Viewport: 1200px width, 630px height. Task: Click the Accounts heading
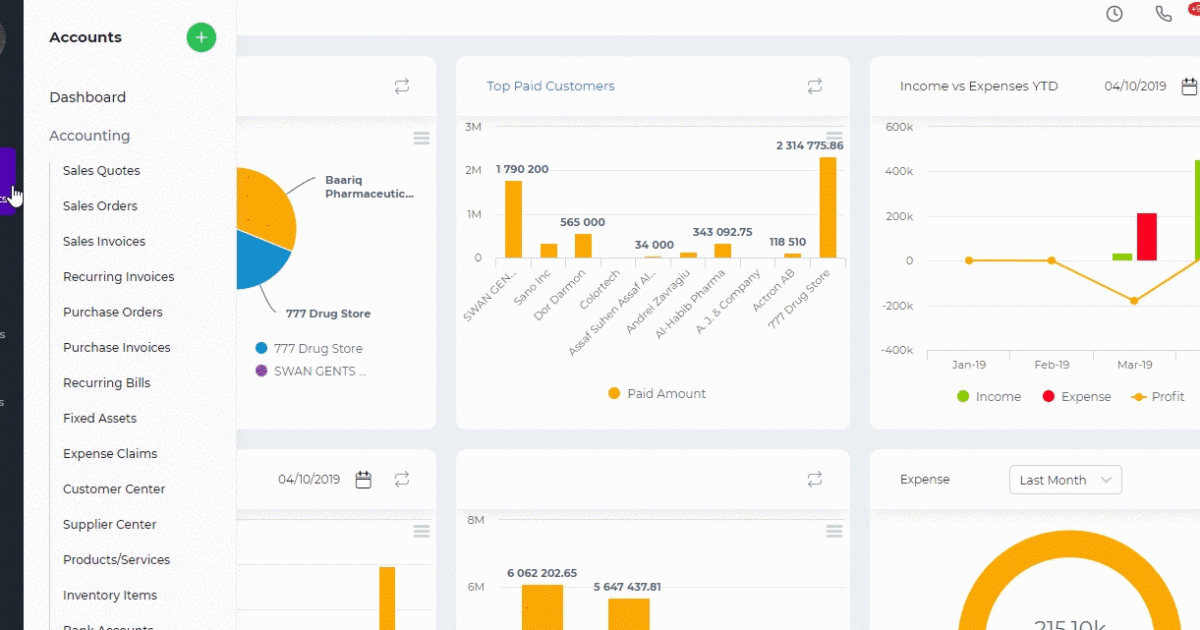(86, 38)
